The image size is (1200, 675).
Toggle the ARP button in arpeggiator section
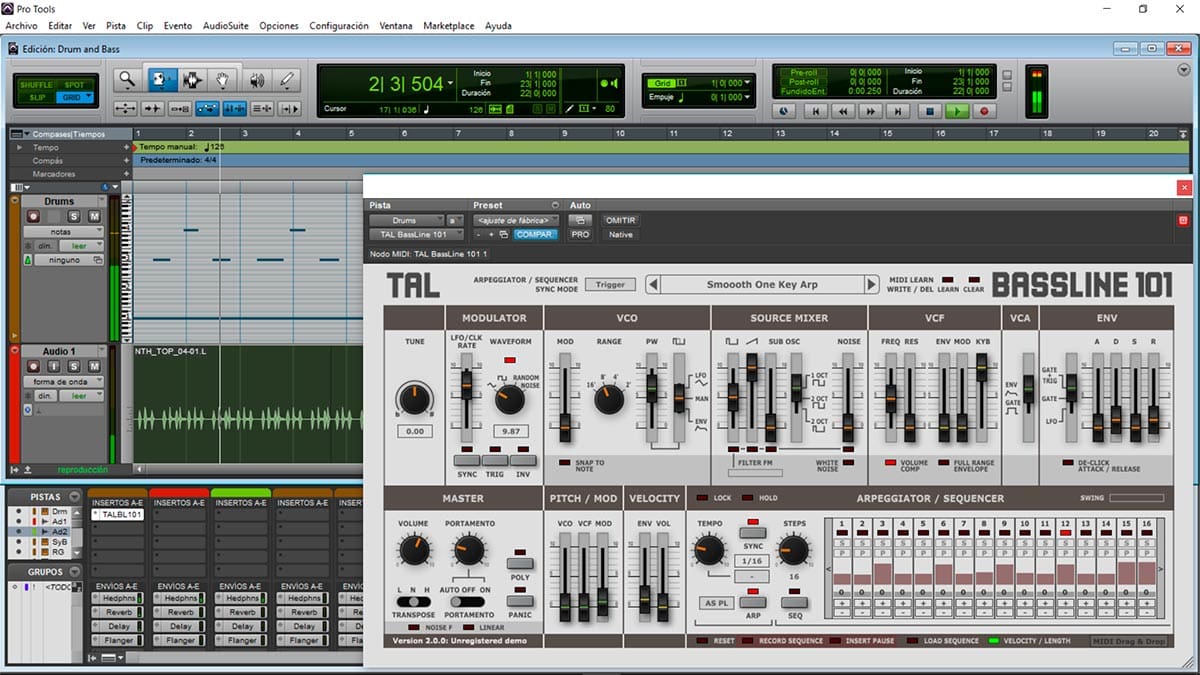tap(753, 602)
